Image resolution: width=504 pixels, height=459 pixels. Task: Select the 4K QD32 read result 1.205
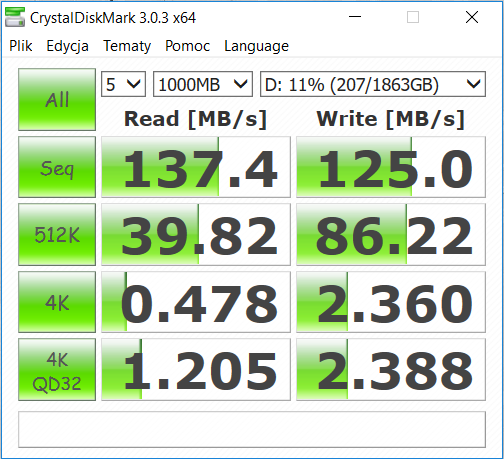[196, 370]
